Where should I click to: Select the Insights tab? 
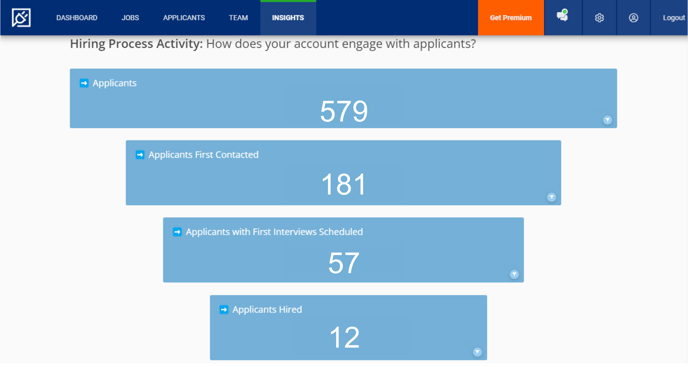click(288, 18)
